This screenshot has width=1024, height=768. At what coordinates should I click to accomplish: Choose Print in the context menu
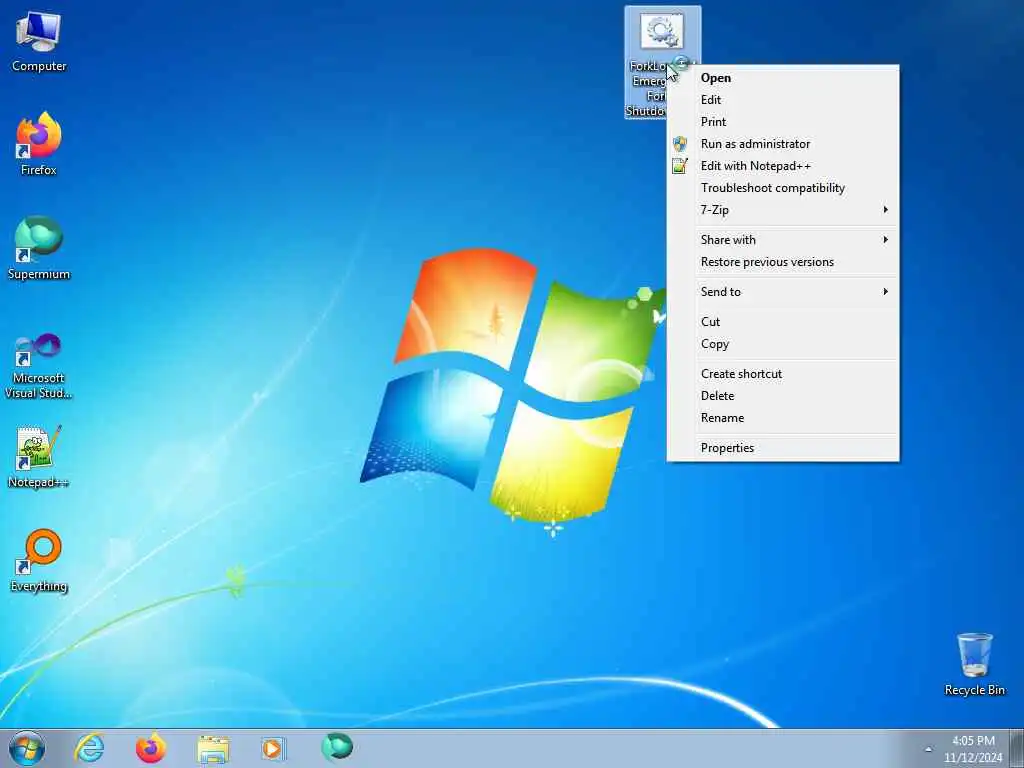point(783,122)
